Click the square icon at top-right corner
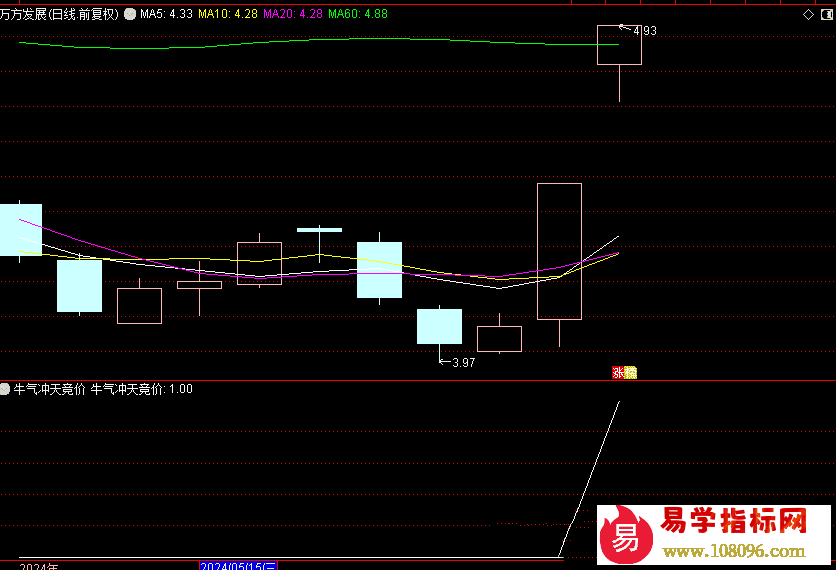The width and height of the screenshot is (836, 570). [x=826, y=15]
